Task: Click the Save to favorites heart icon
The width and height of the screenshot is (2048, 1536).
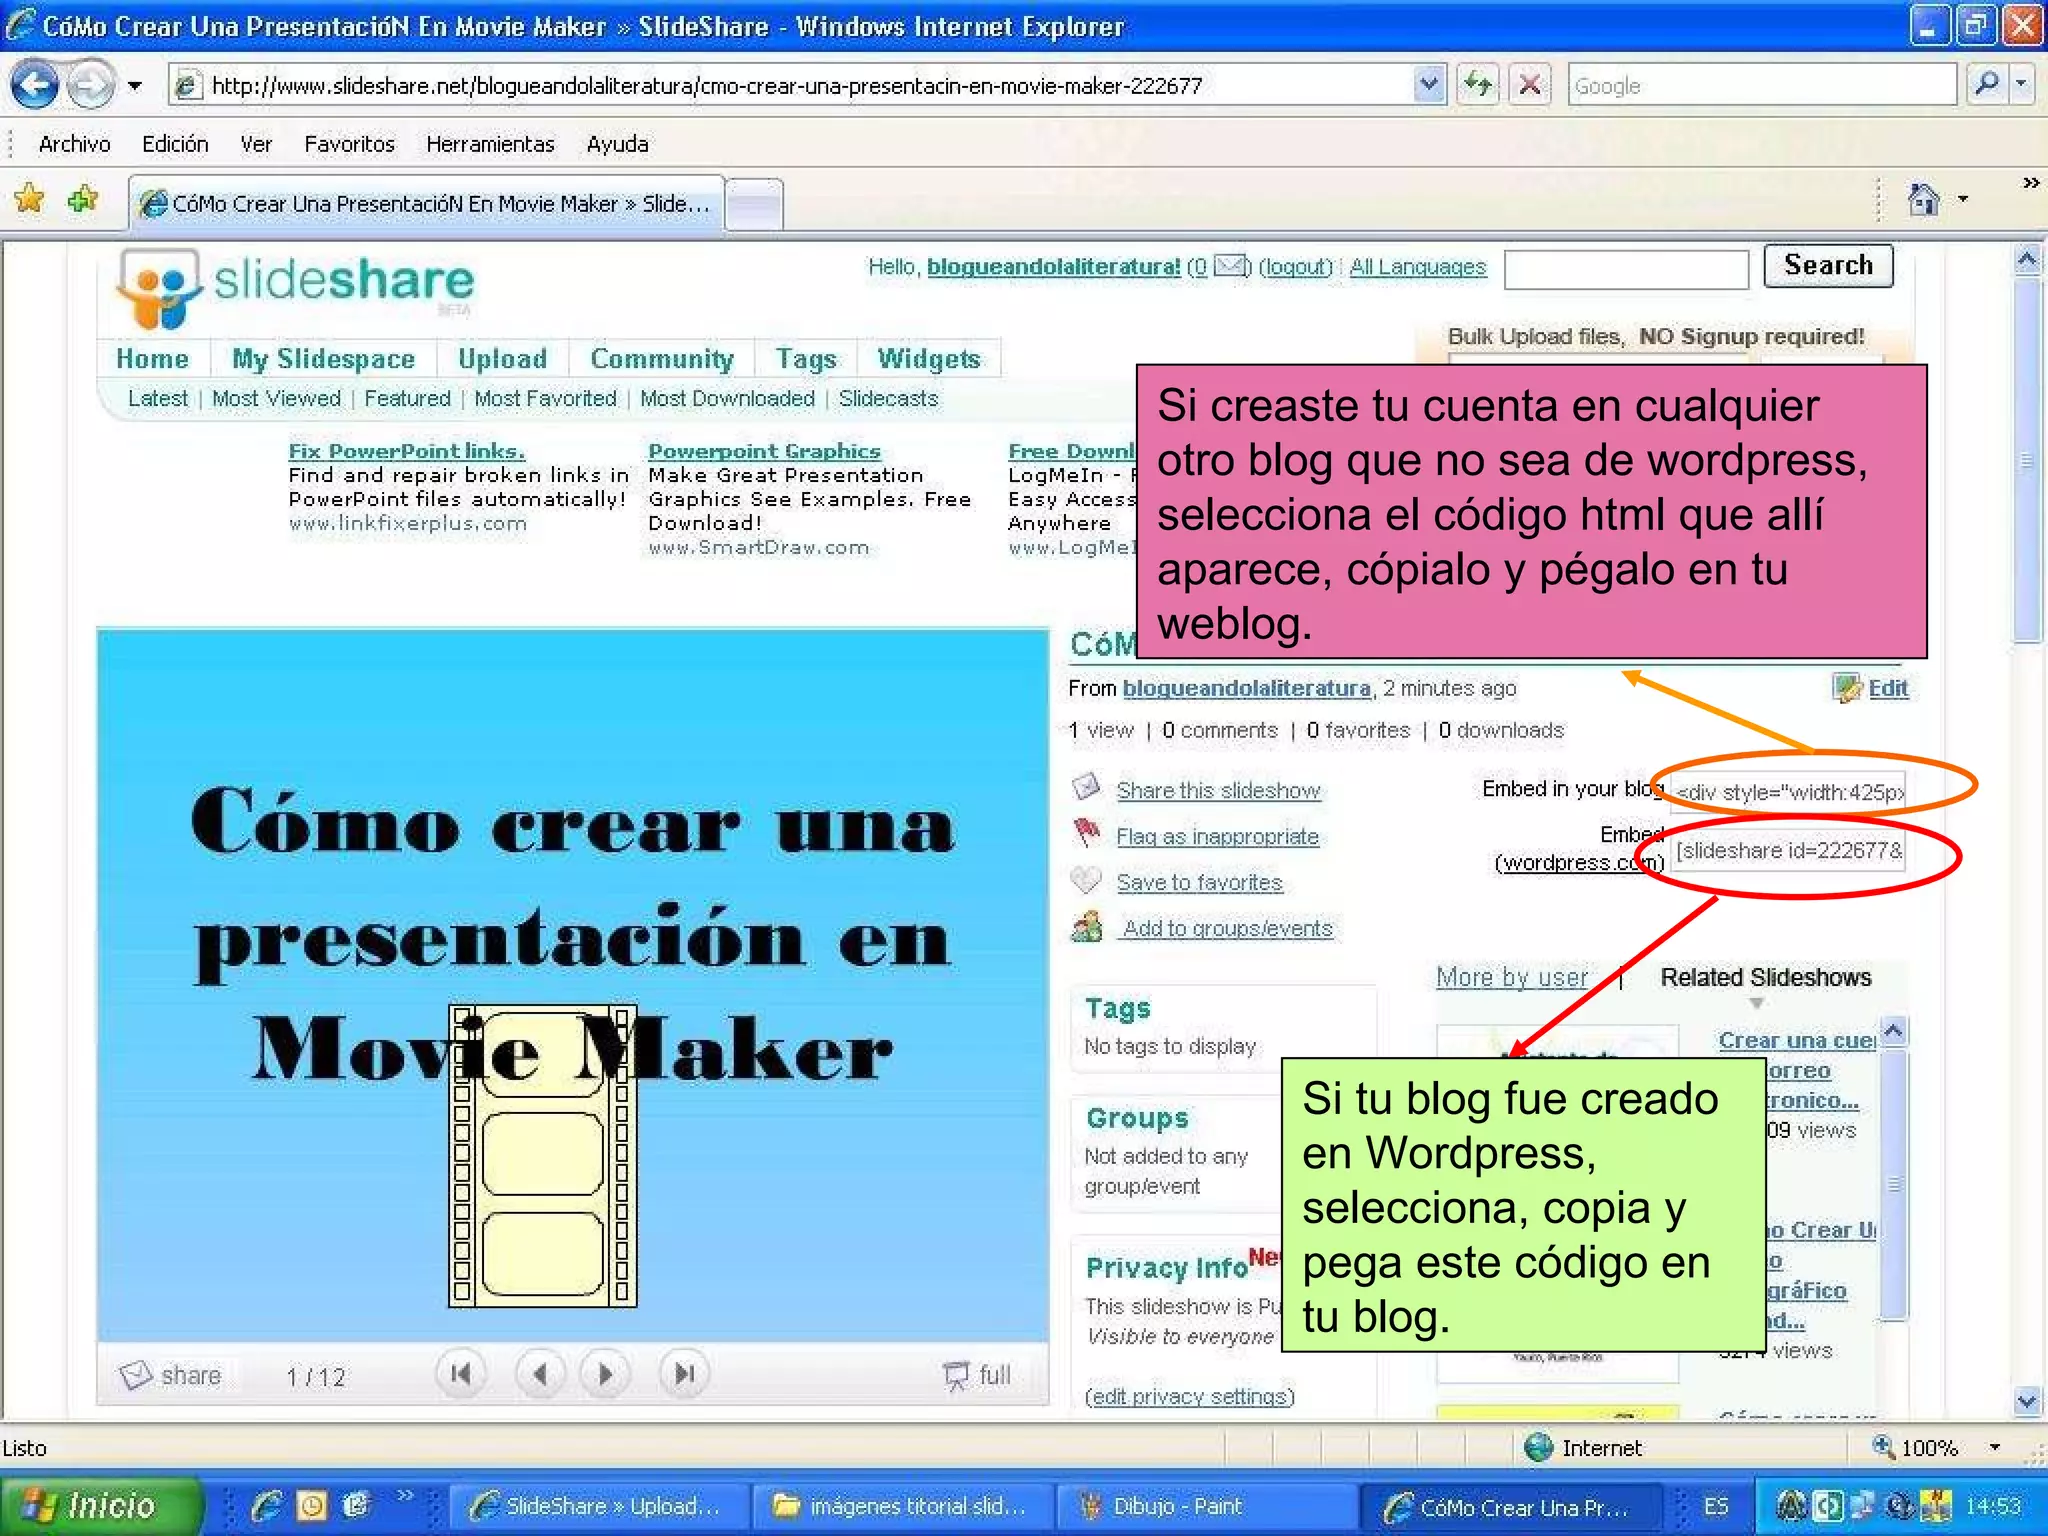Action: pos(1086,880)
